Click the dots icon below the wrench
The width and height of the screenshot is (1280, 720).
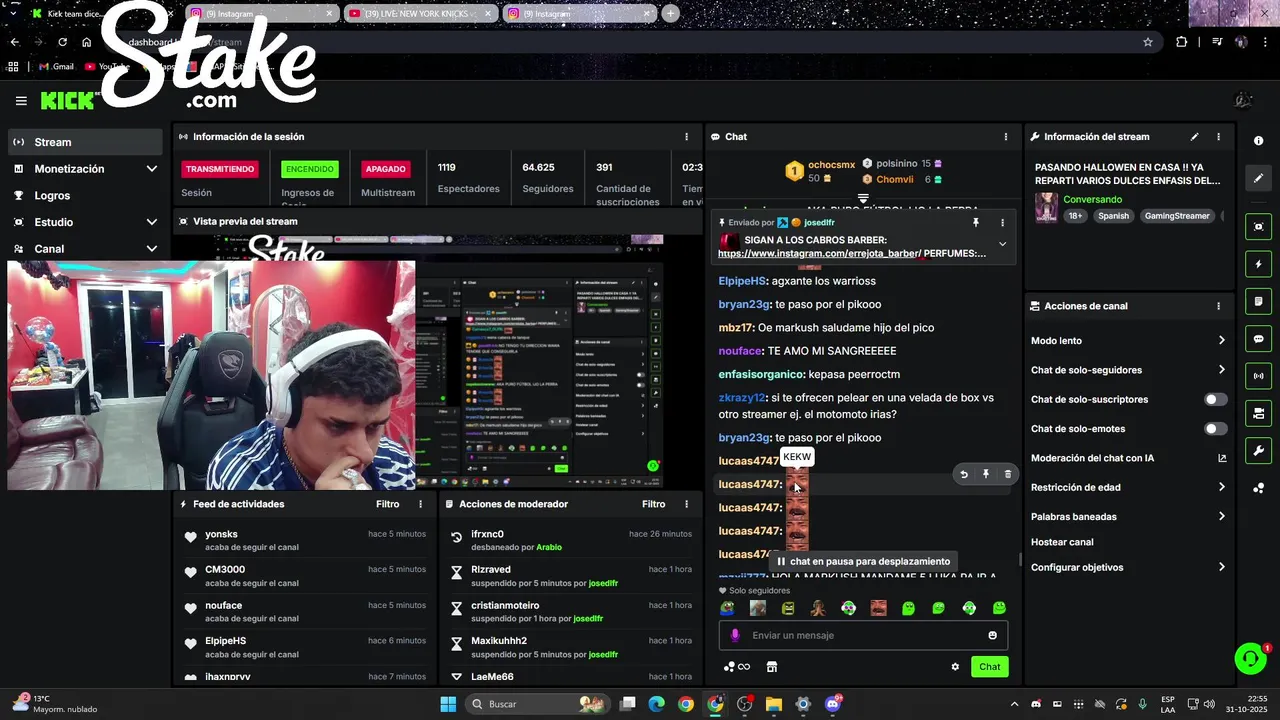(x=1259, y=488)
